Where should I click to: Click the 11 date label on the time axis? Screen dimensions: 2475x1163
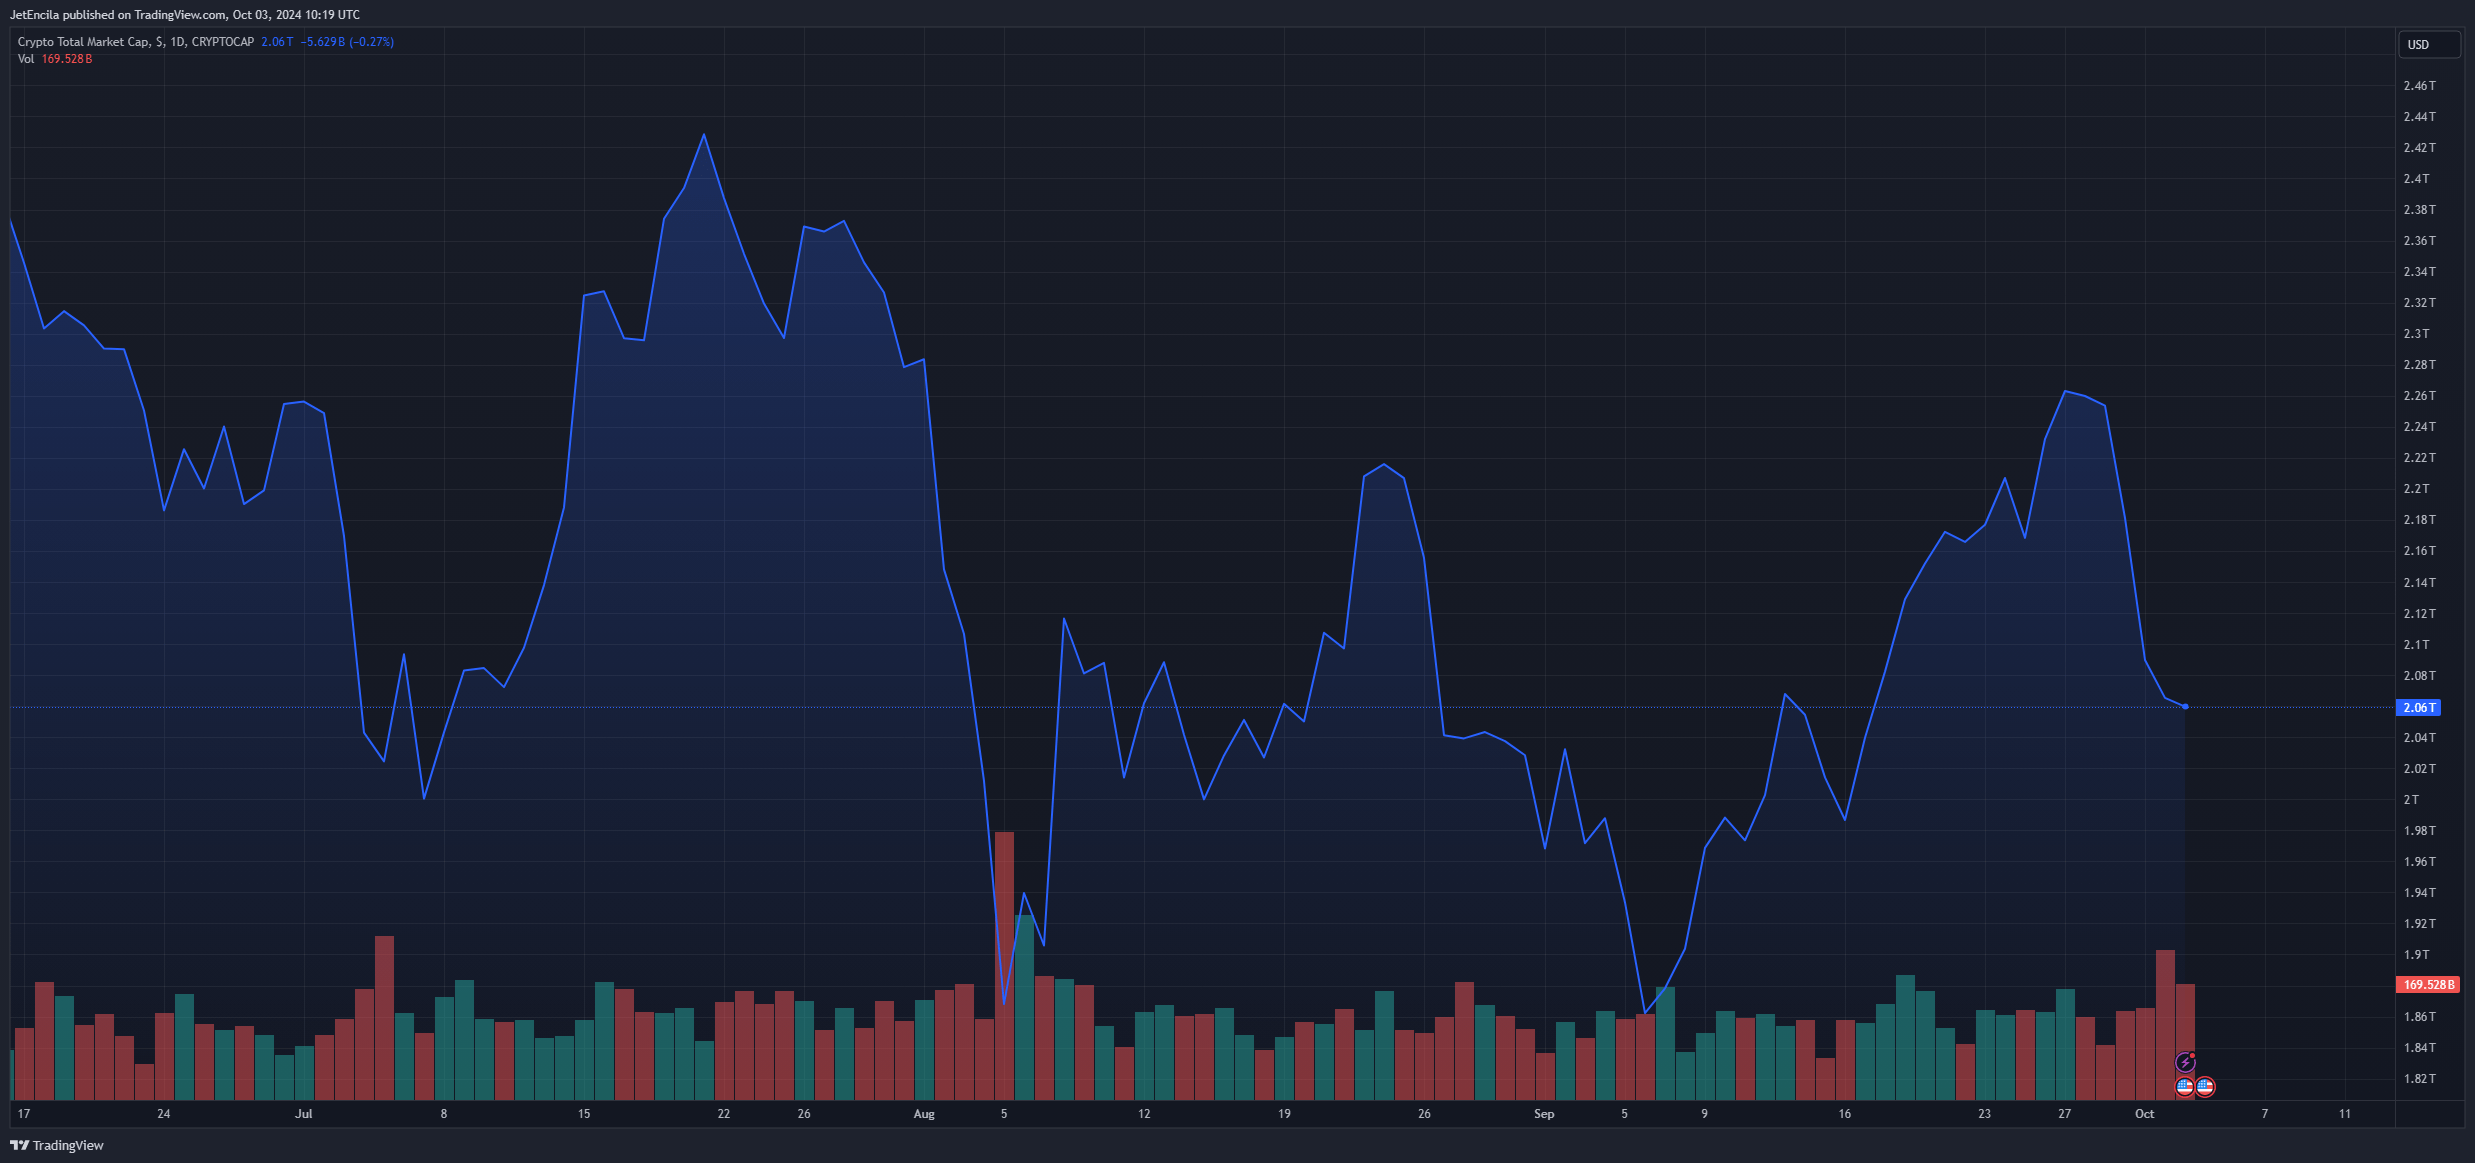[x=2344, y=1114]
